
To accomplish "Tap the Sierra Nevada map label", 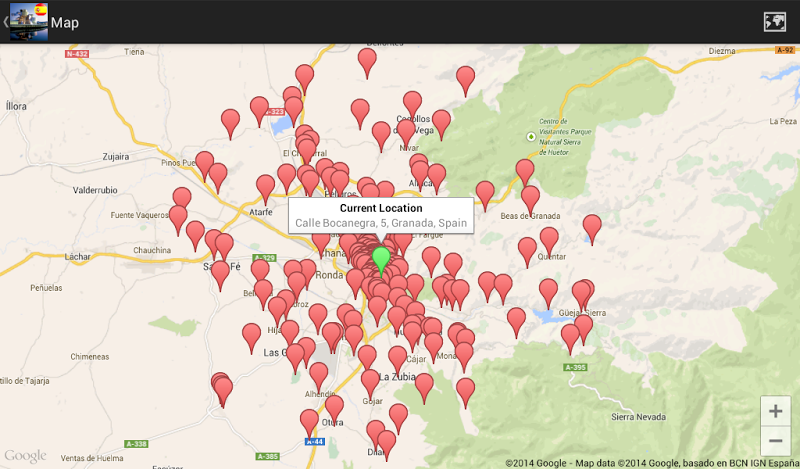I will point(638,417).
